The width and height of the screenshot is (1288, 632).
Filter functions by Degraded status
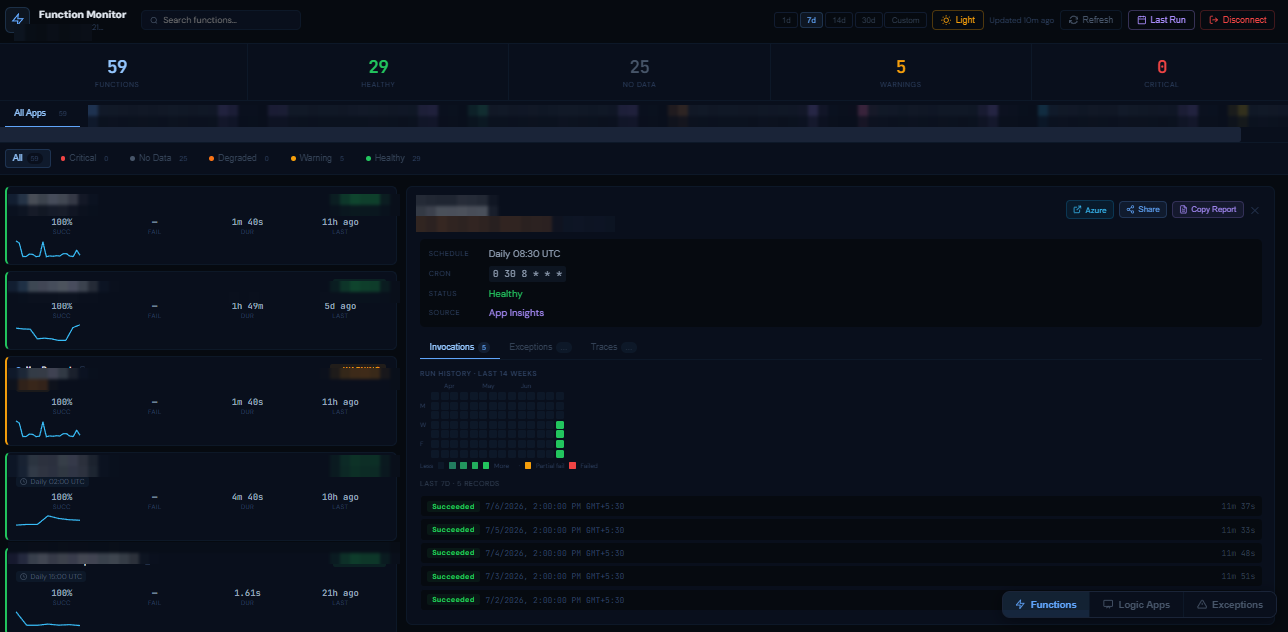pyautogui.click(x=238, y=158)
